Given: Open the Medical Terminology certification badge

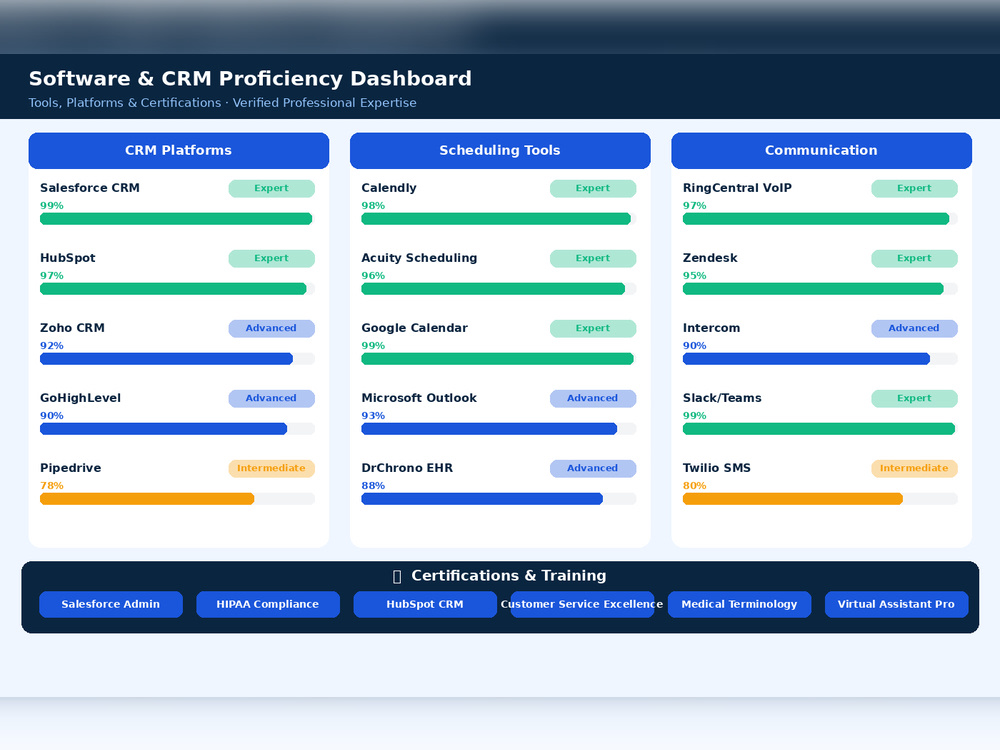Looking at the screenshot, I should (x=739, y=604).
